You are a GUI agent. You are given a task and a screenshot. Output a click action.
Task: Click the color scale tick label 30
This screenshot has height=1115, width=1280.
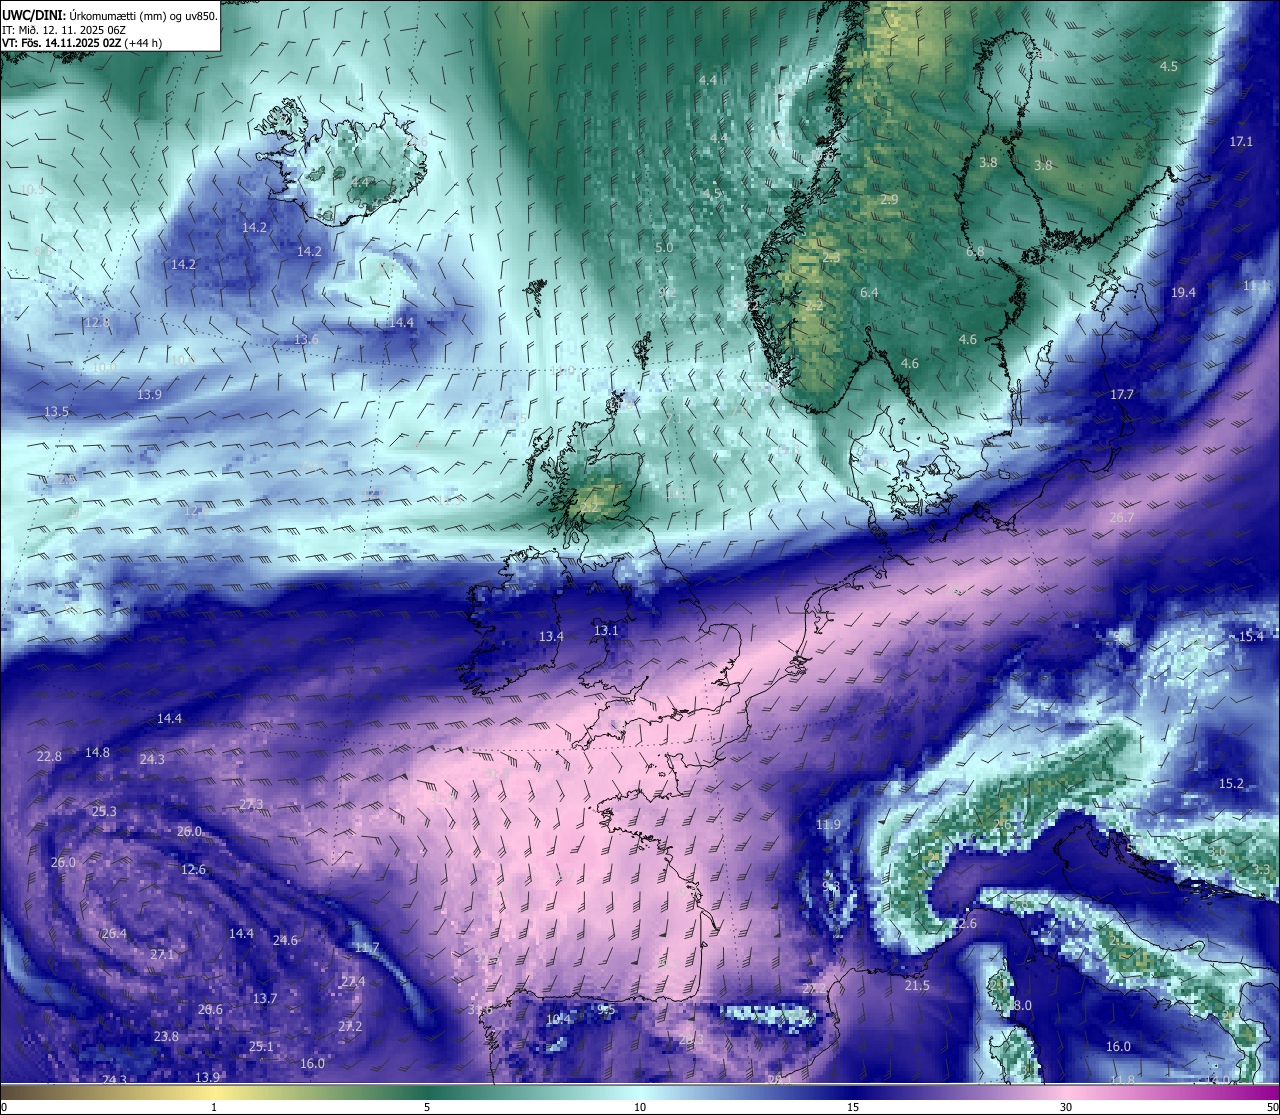coord(1066,1107)
